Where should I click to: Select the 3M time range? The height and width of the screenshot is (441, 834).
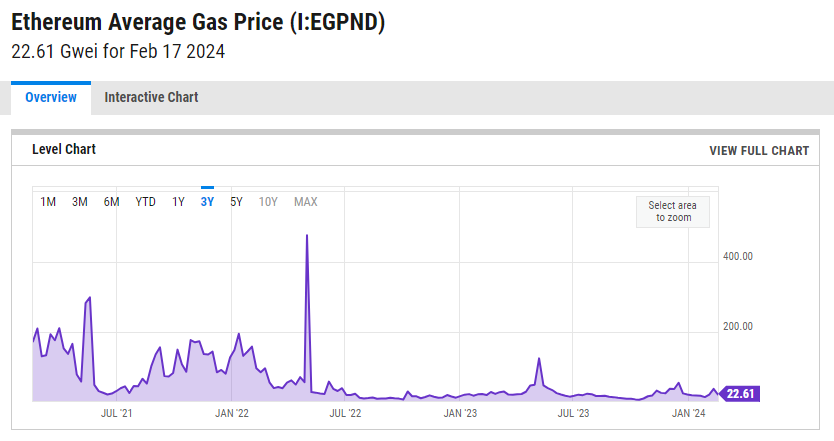(80, 202)
